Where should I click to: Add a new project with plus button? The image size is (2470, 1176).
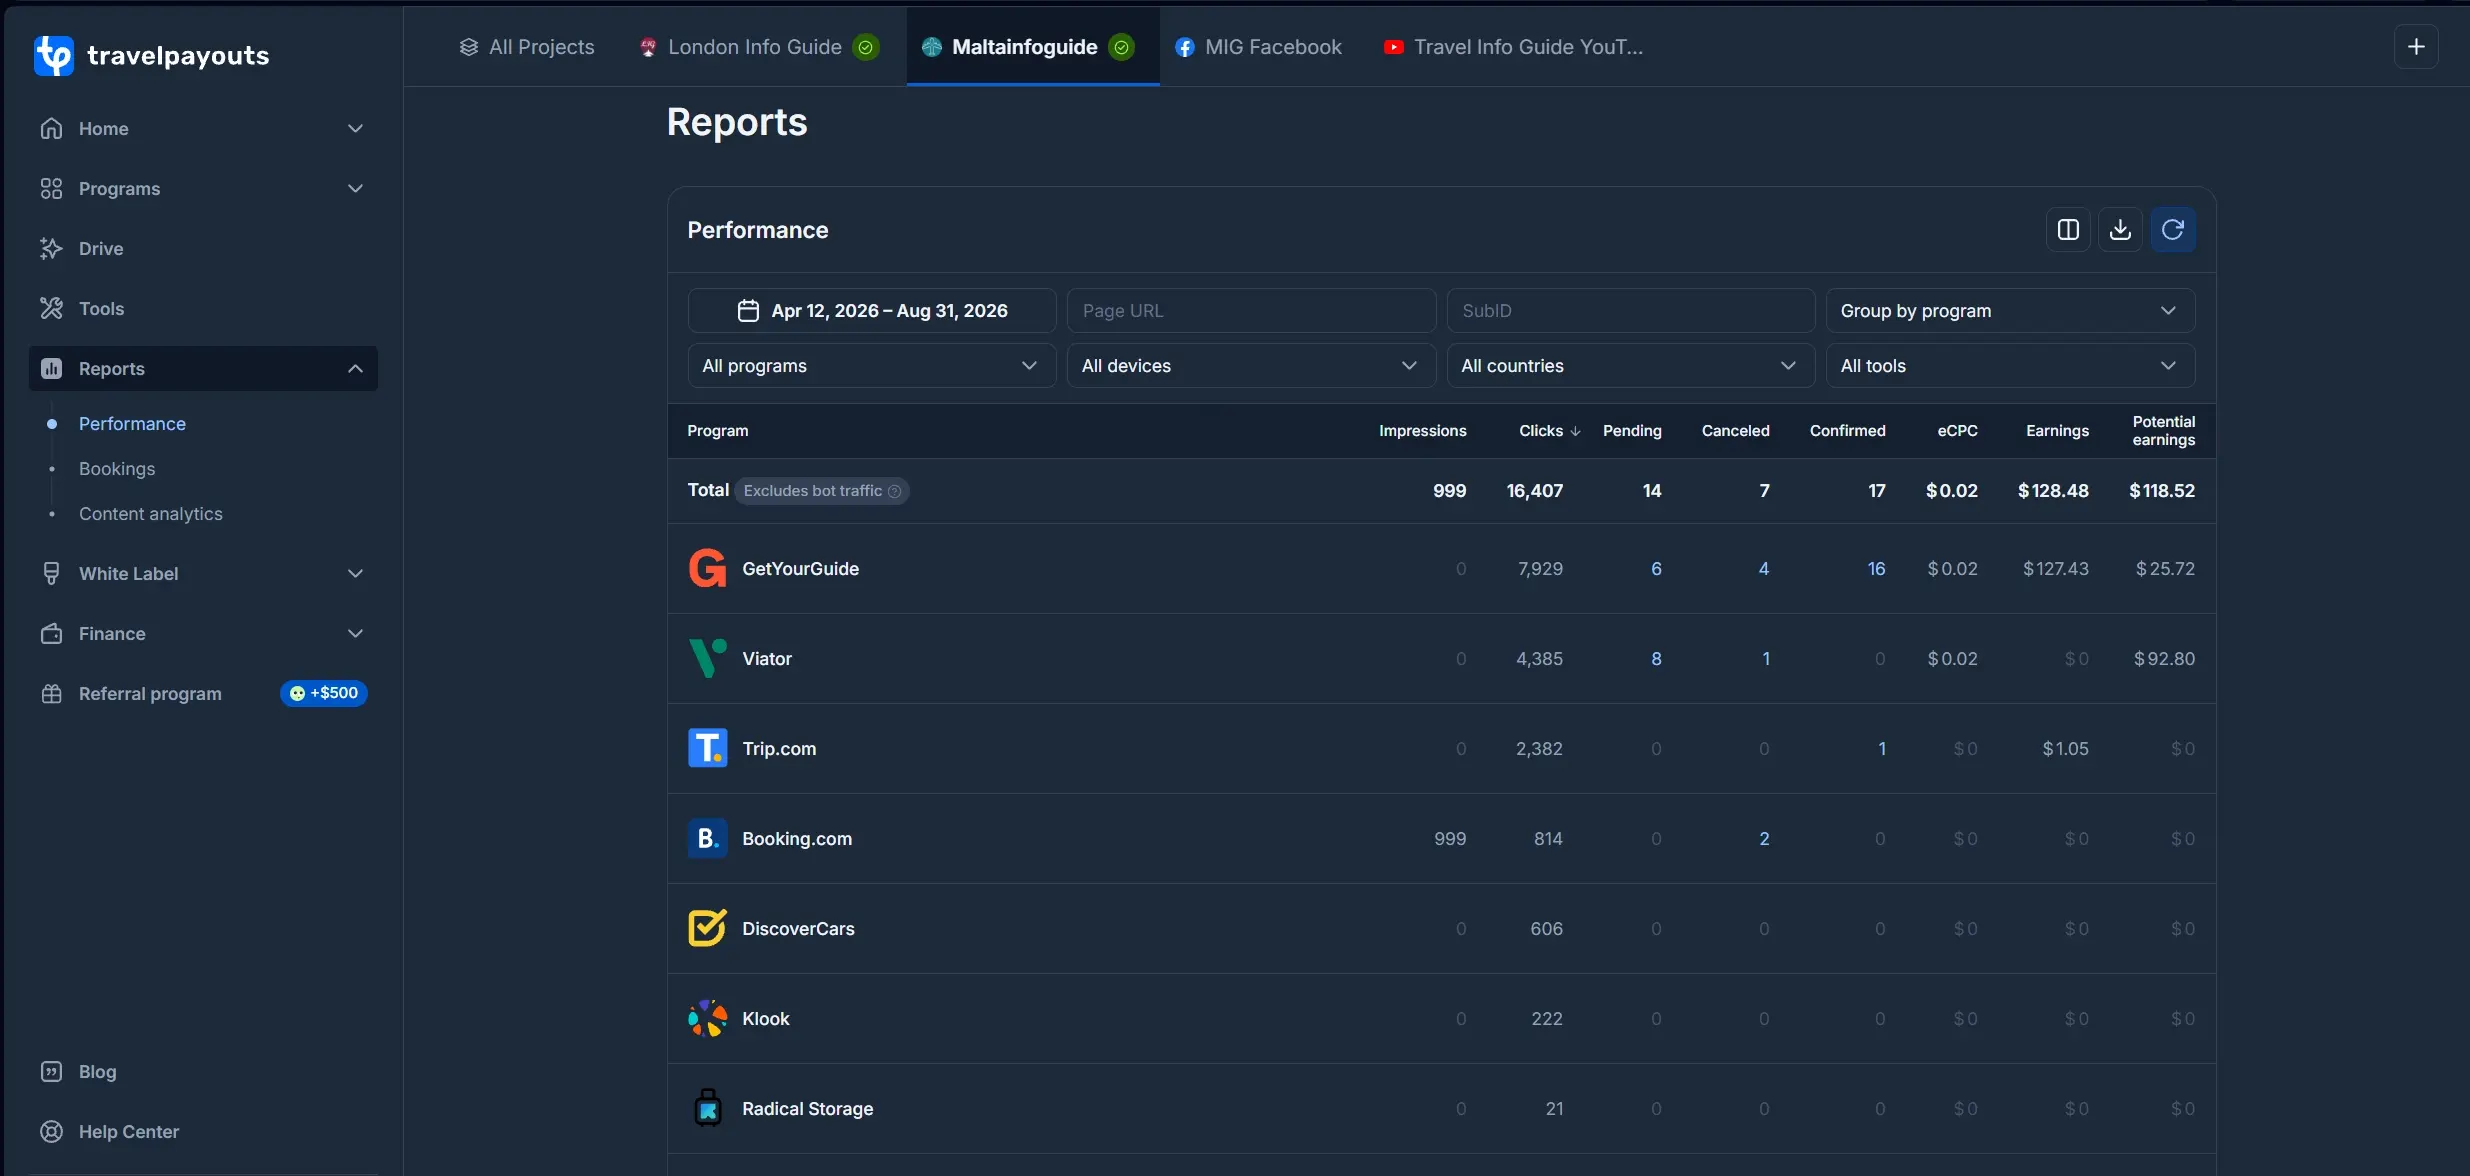[2416, 47]
